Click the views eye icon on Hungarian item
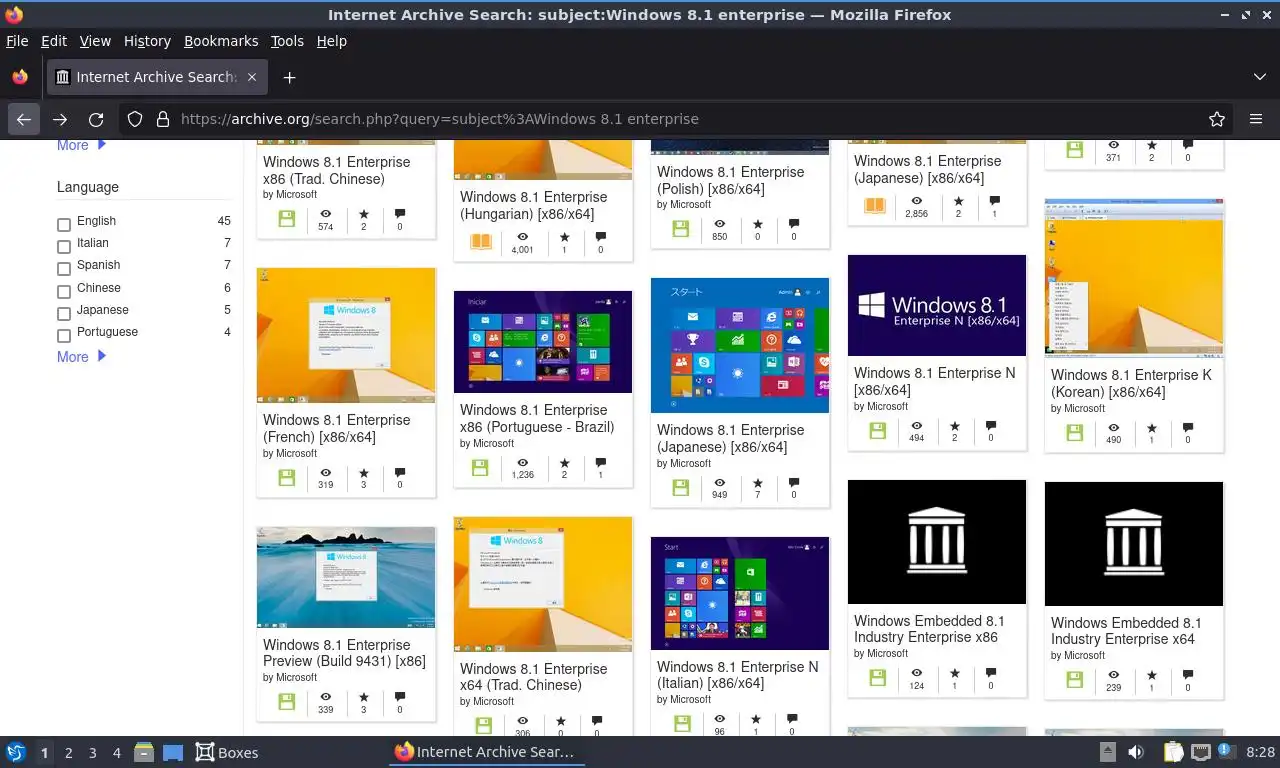1280x768 pixels. click(523, 237)
